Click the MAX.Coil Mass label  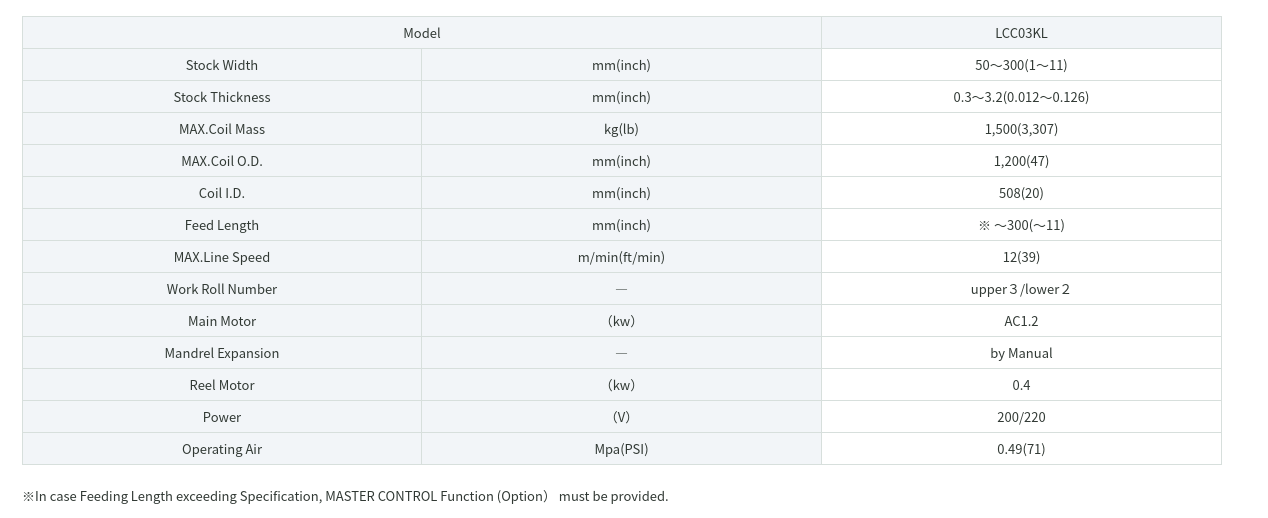(x=222, y=129)
